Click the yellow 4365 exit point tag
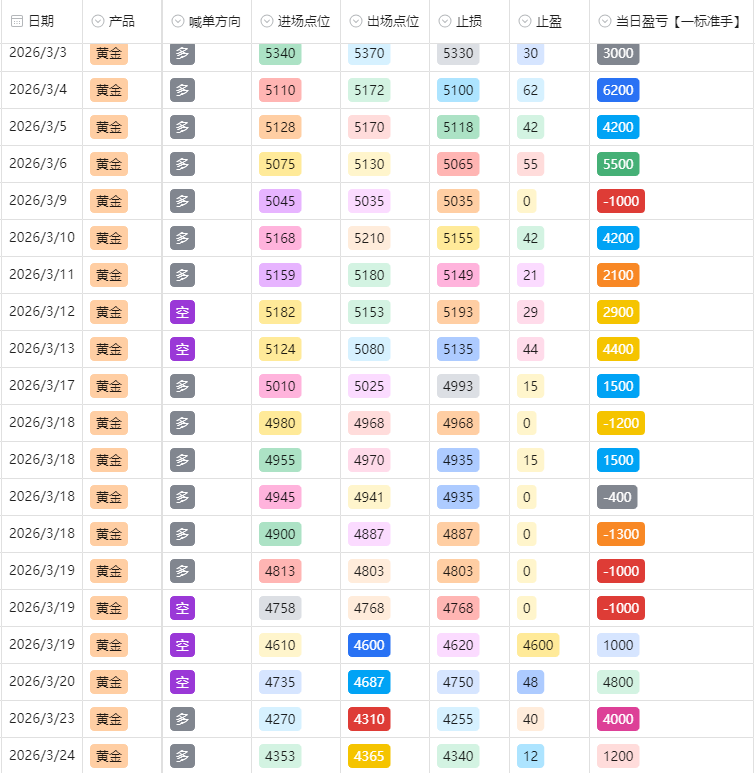Image resolution: width=755 pixels, height=773 pixels. [x=369, y=756]
